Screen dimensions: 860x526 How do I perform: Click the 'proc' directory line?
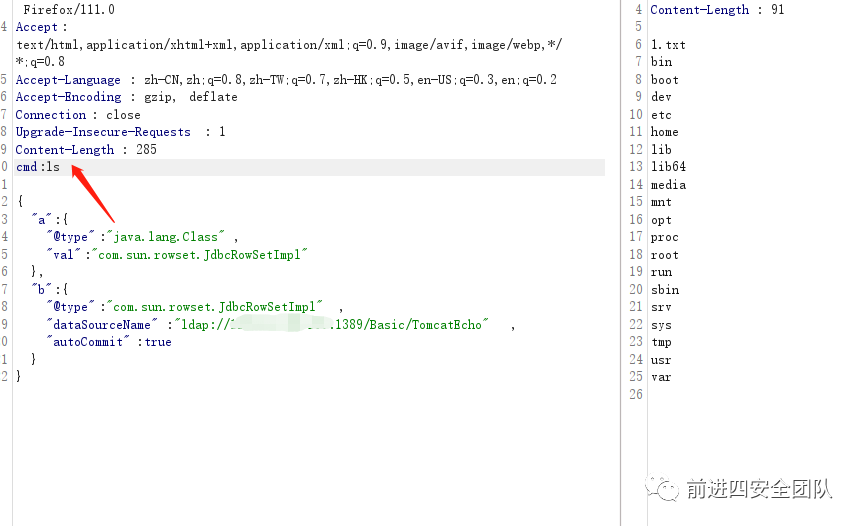tap(665, 237)
